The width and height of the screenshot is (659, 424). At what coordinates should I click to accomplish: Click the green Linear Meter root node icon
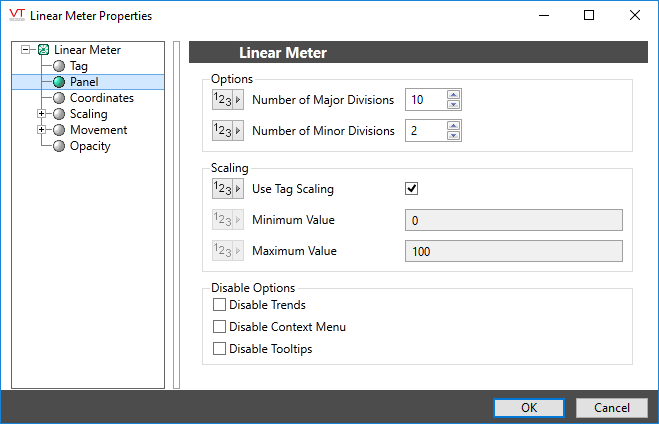point(43,50)
